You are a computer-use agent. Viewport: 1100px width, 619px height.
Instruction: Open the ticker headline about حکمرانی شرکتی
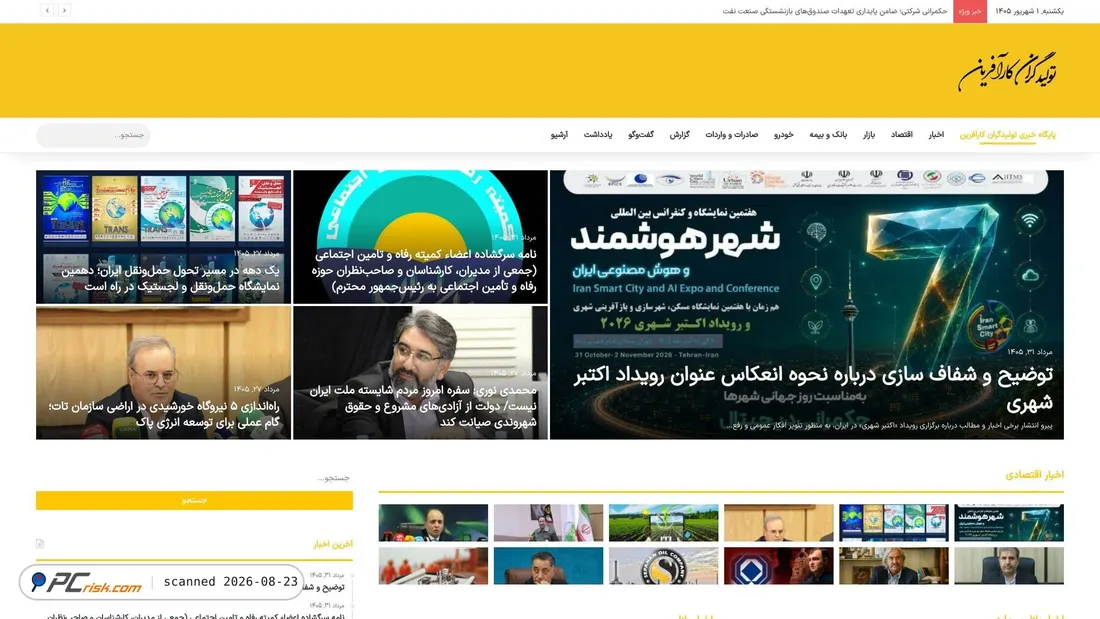point(835,11)
